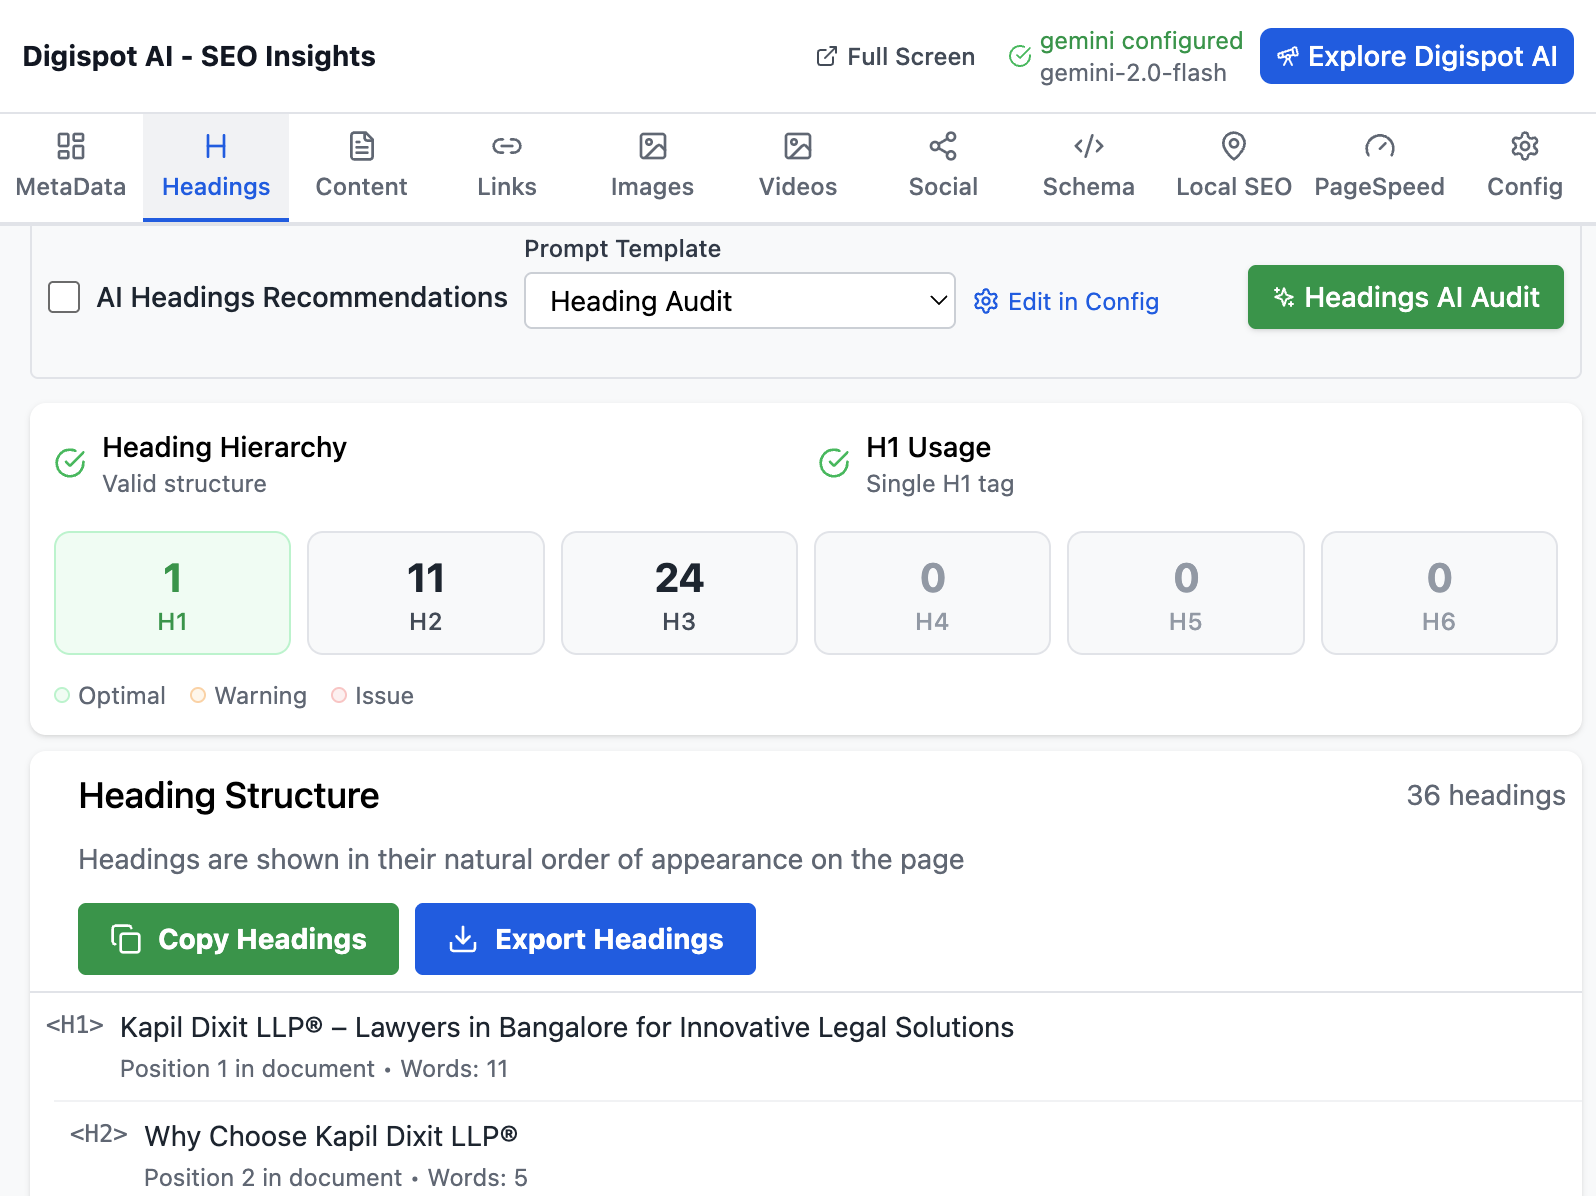Open the Images tab

[652, 167]
